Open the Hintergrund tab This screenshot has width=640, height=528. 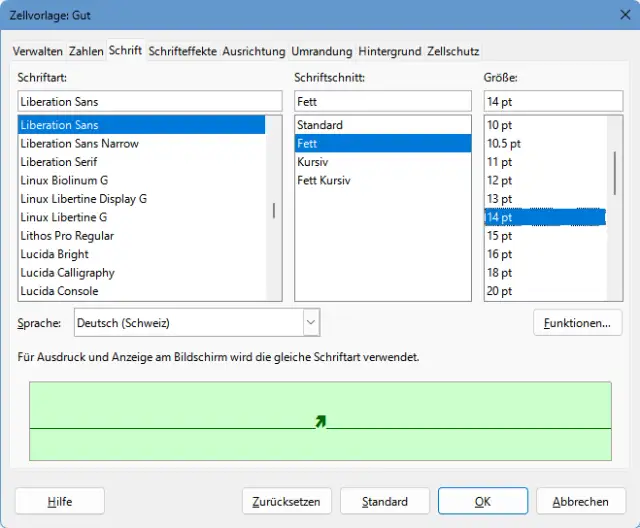pos(390,51)
